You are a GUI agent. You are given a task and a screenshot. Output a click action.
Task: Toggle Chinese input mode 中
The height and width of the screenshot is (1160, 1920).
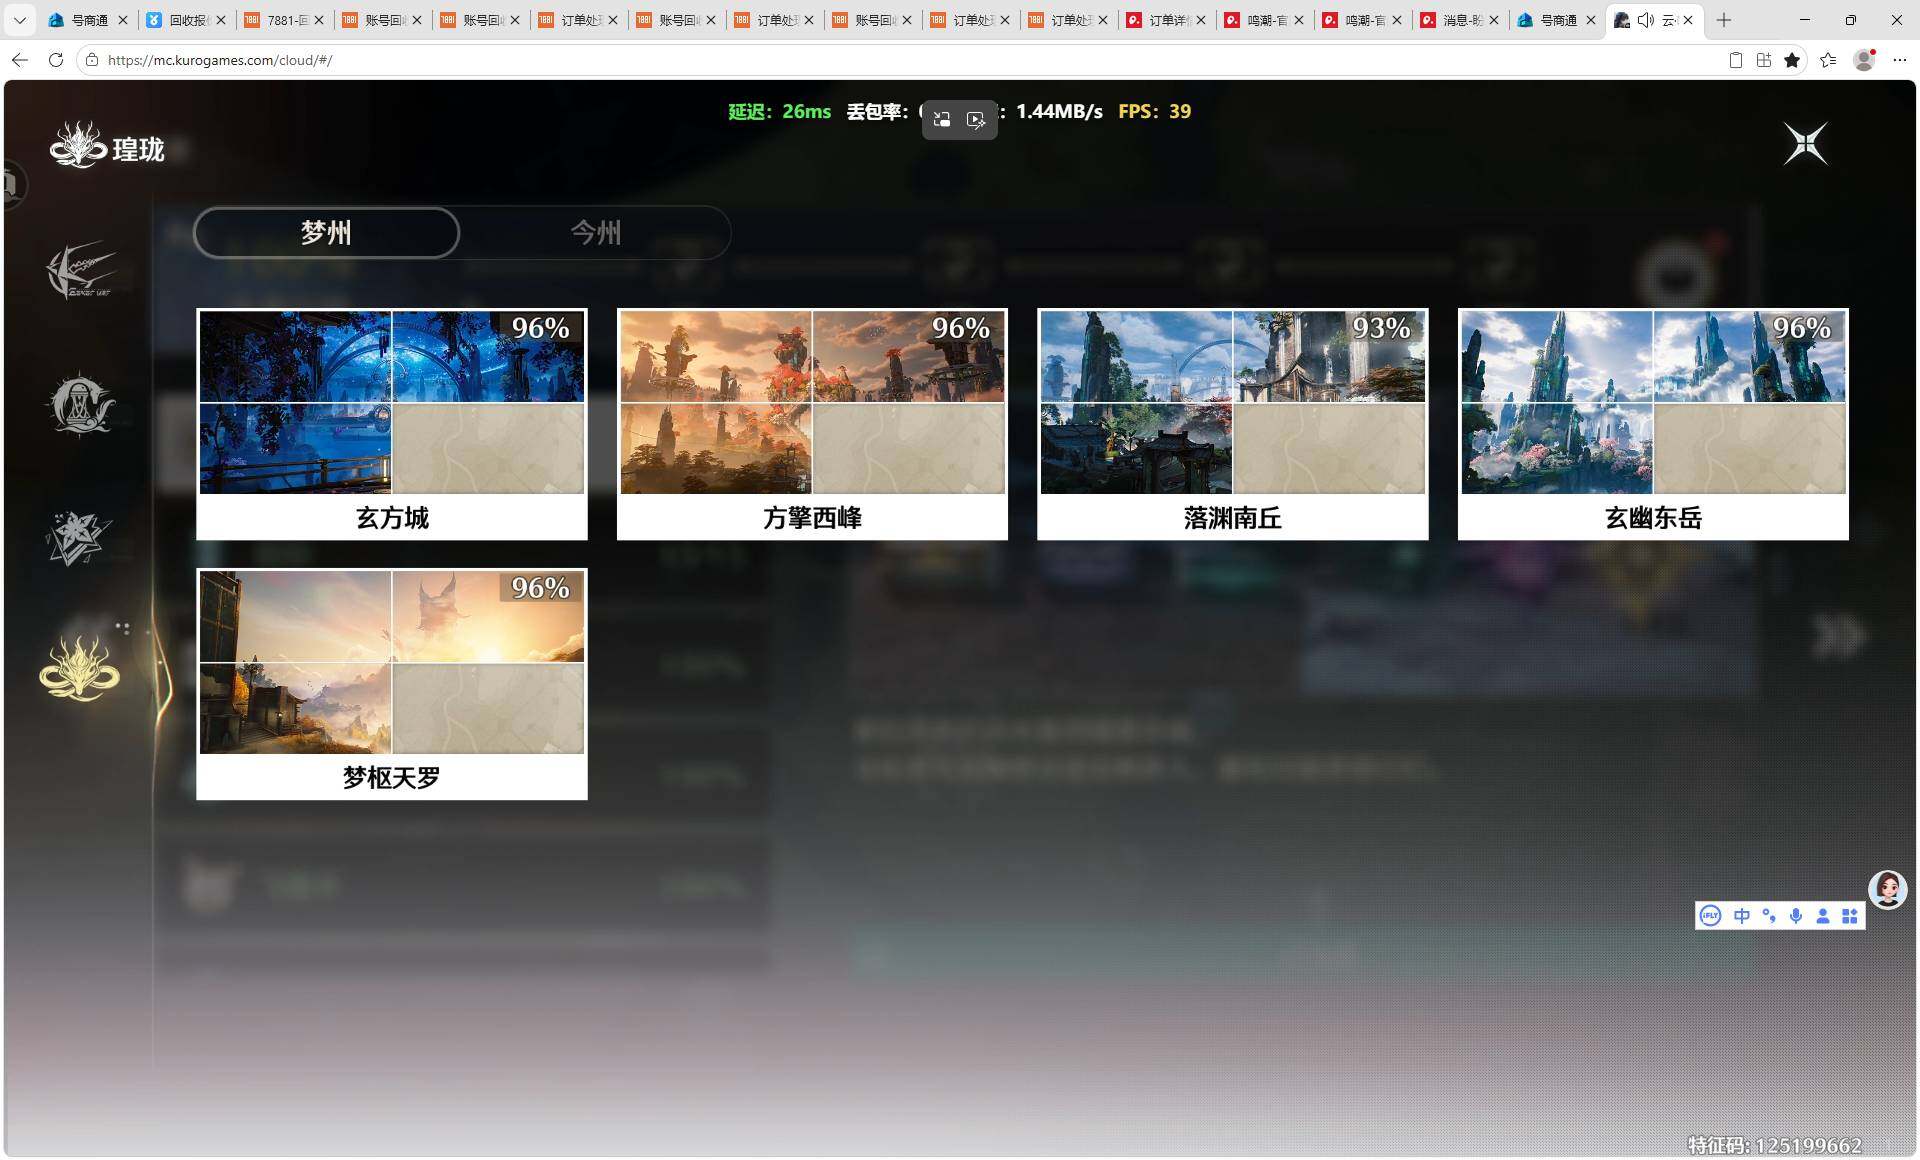(x=1742, y=916)
